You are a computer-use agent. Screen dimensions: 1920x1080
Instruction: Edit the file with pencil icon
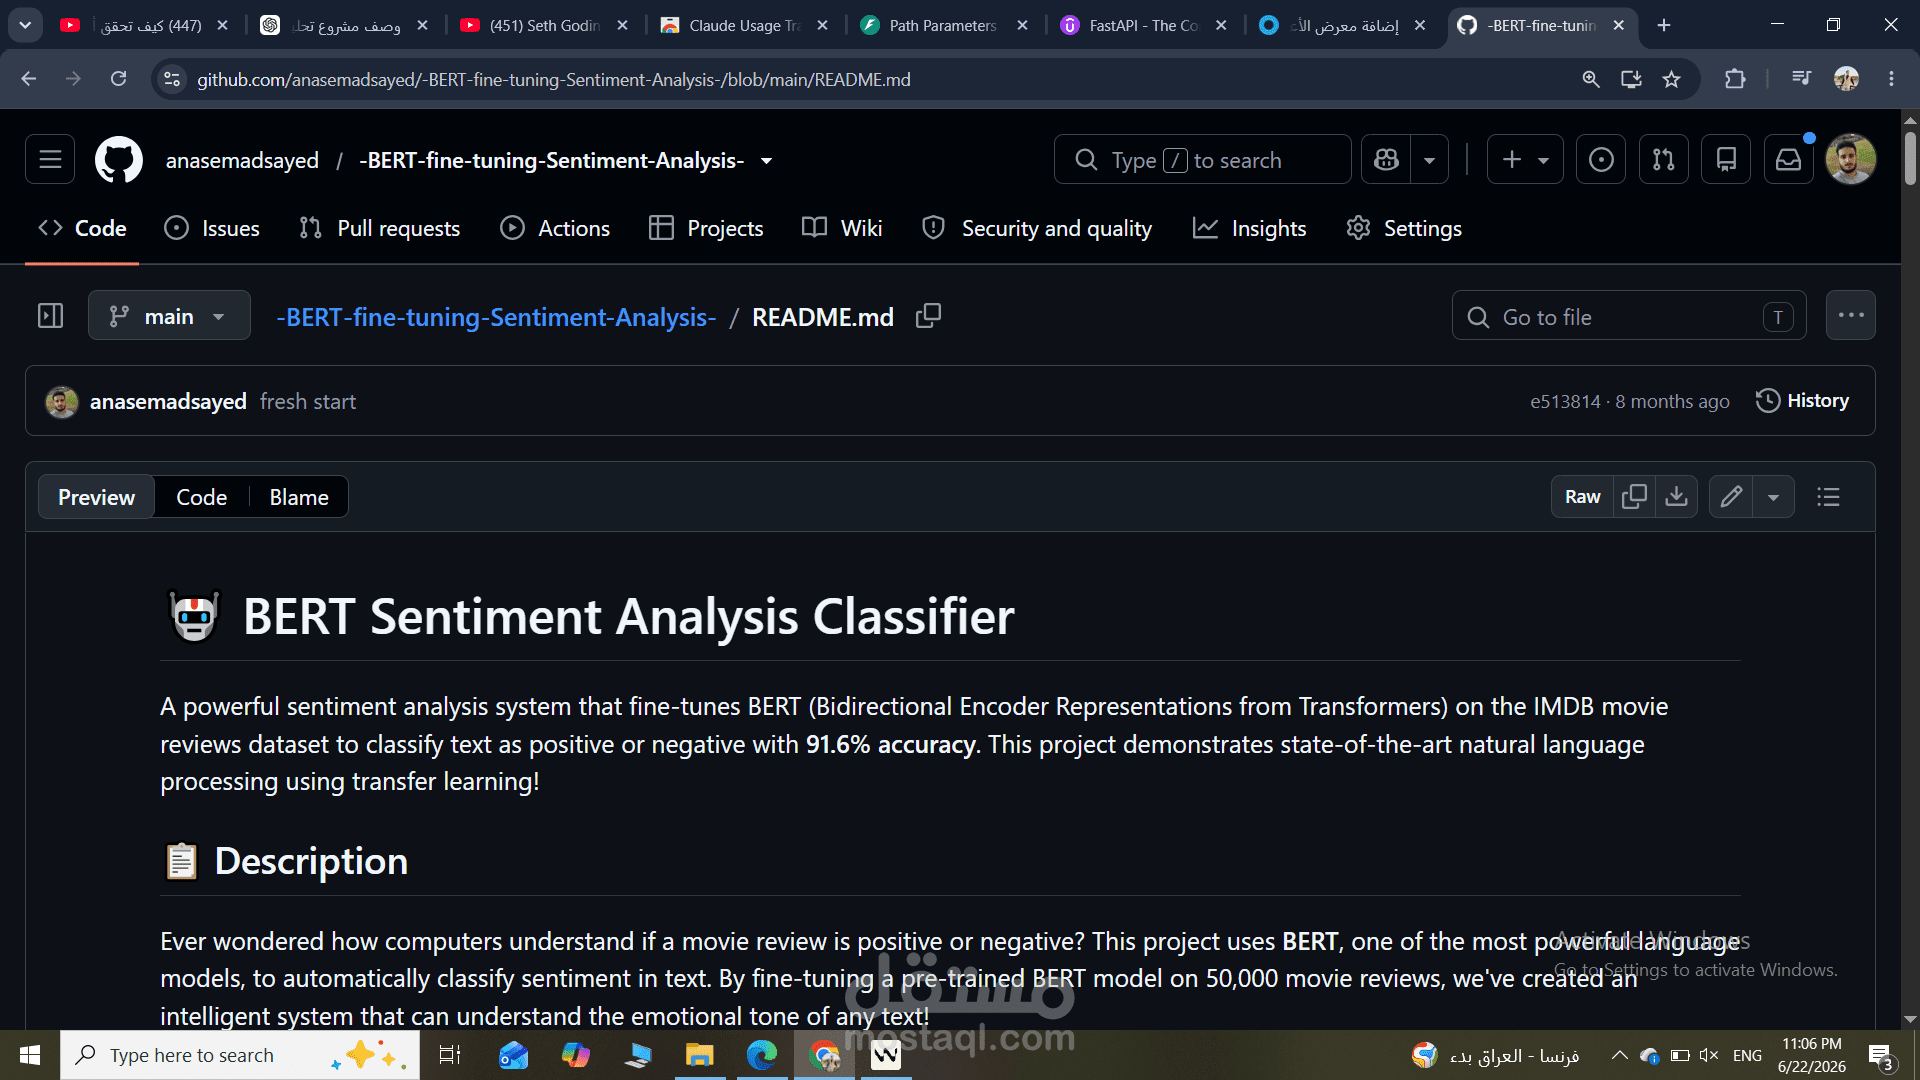pyautogui.click(x=1731, y=496)
